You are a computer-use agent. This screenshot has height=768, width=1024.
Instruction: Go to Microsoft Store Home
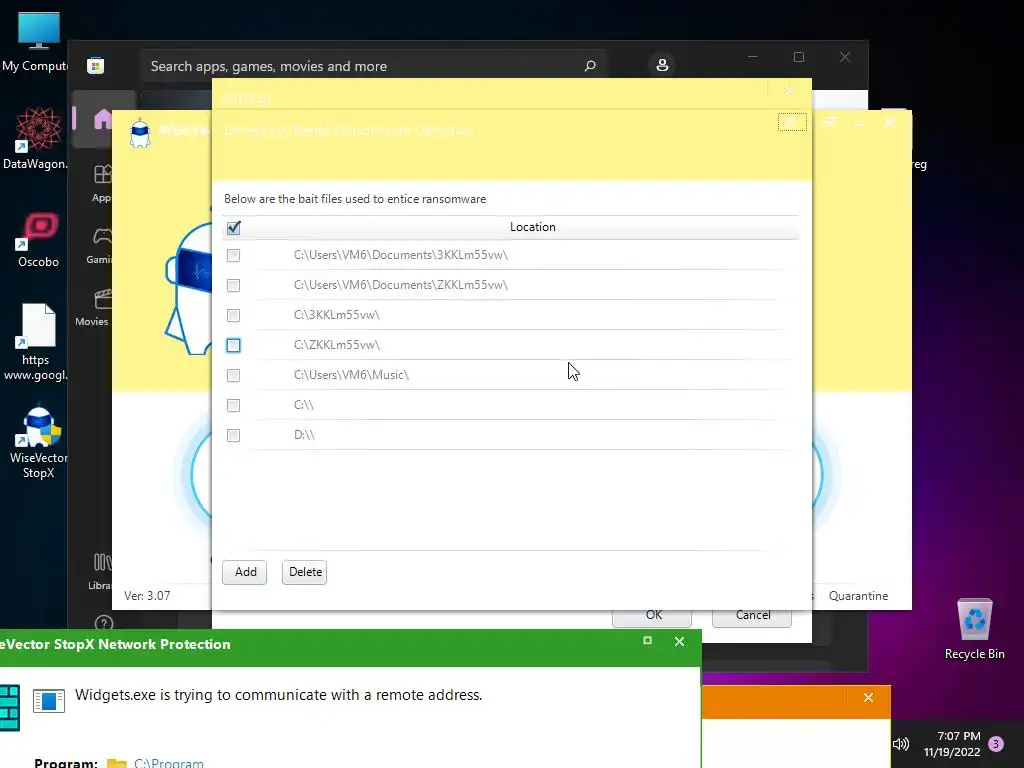[103, 120]
